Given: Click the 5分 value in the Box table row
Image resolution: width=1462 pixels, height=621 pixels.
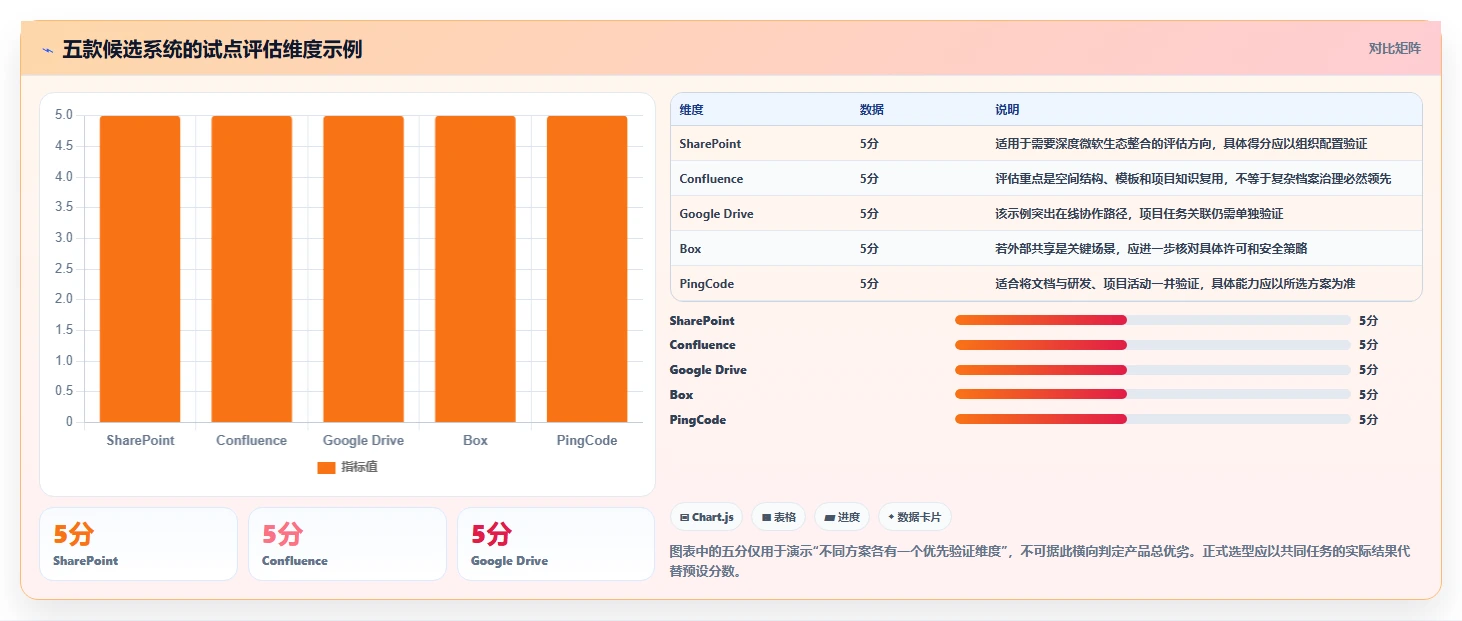Looking at the screenshot, I should click(x=869, y=249).
